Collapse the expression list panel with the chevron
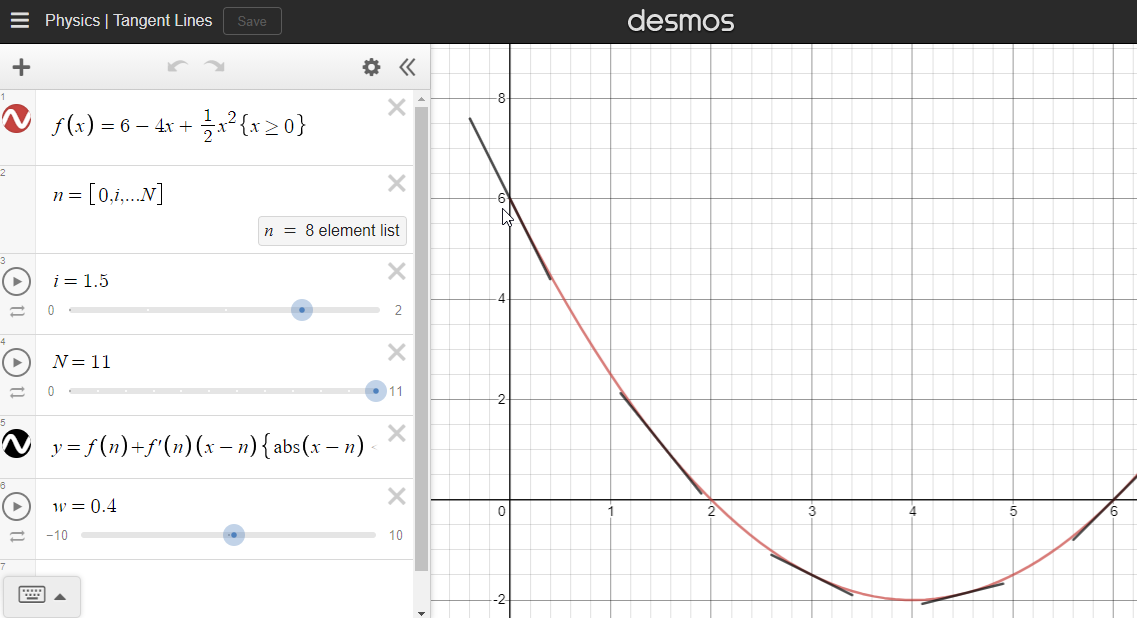1137x618 pixels. point(407,67)
